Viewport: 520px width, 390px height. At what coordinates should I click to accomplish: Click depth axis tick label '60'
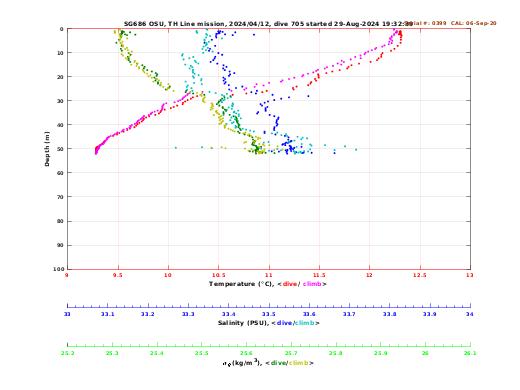pos(60,173)
